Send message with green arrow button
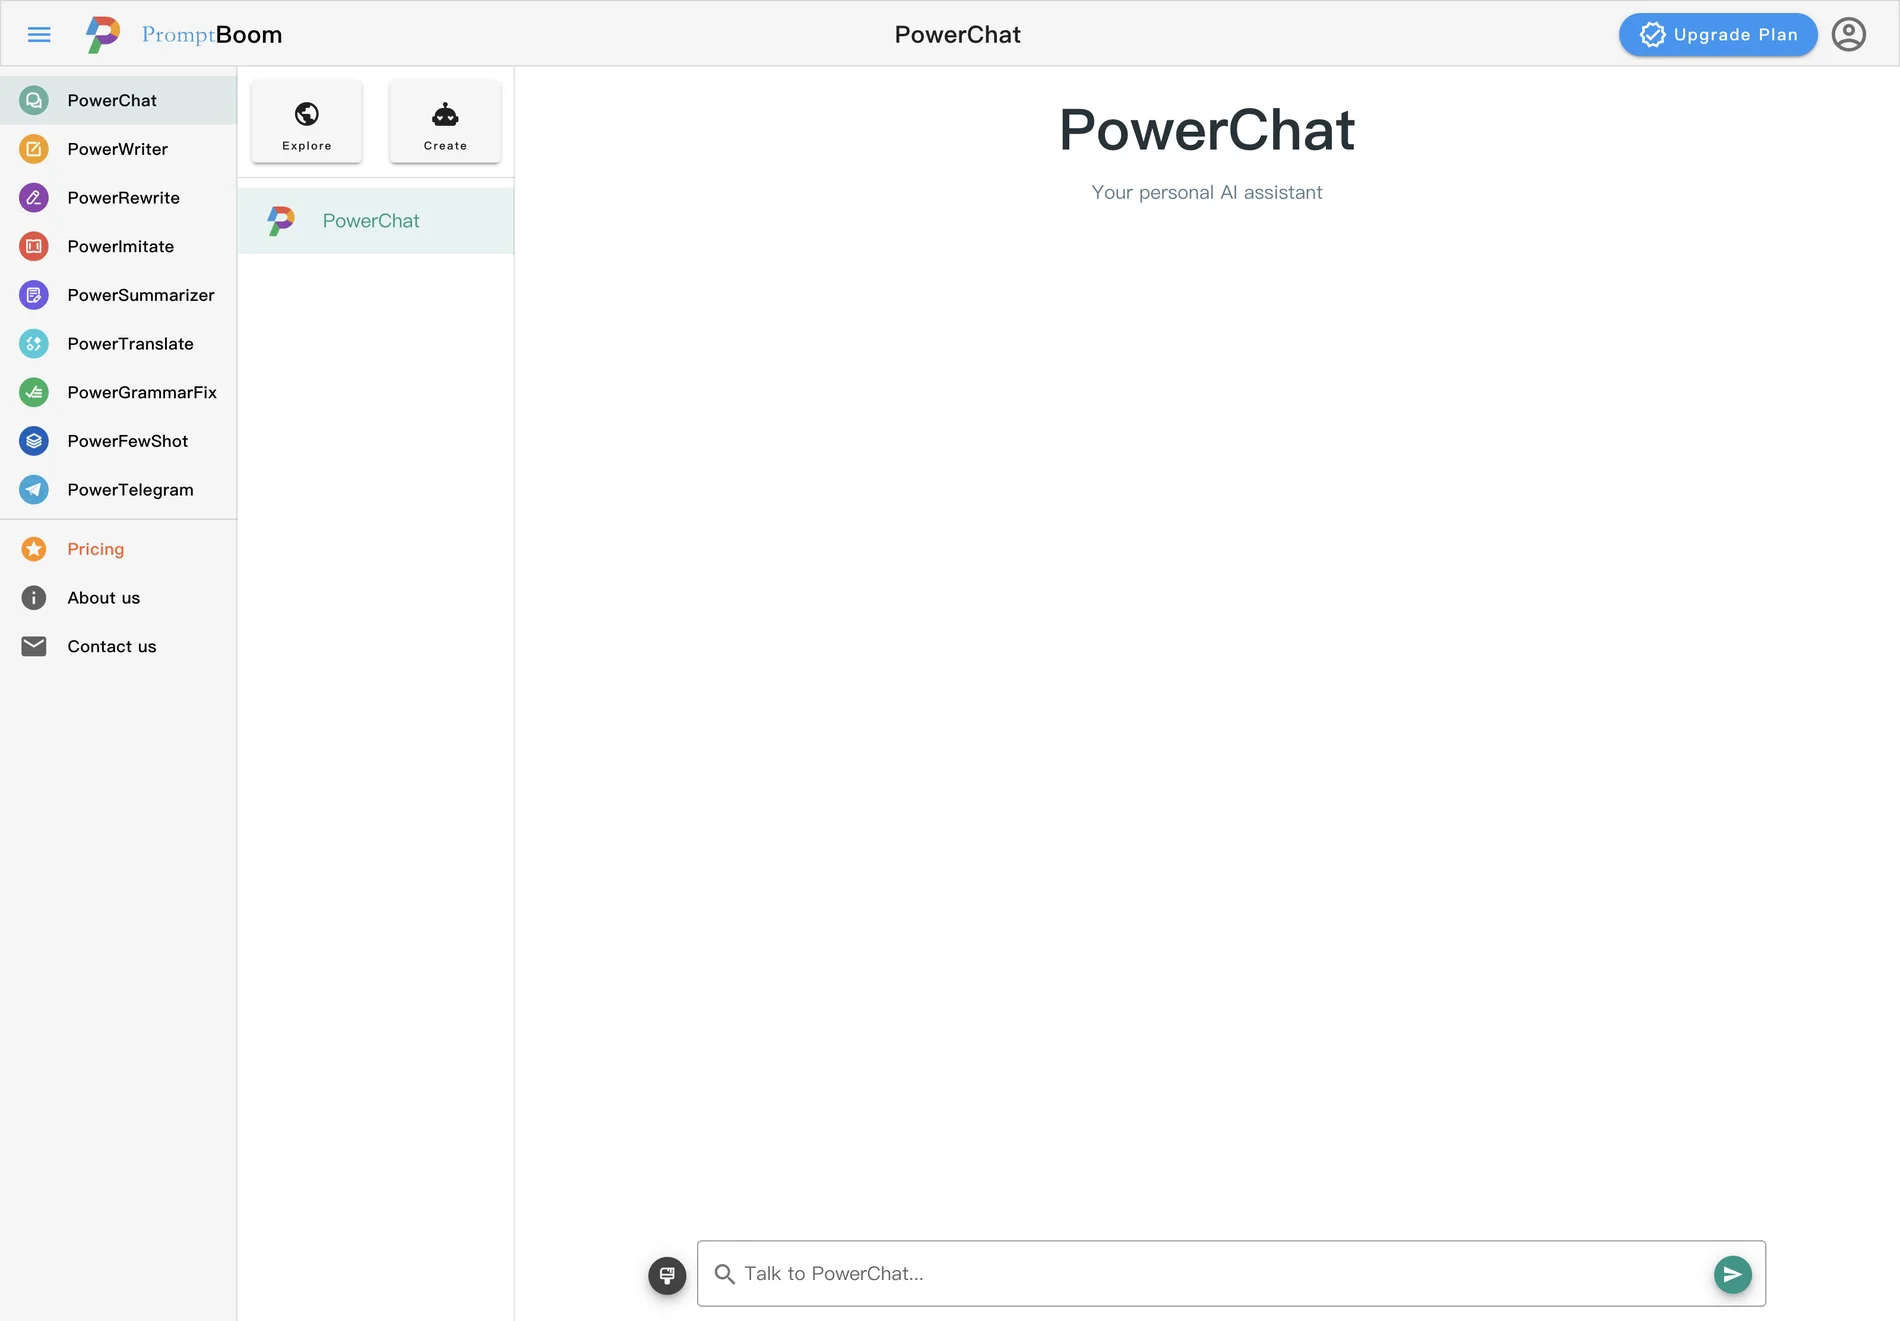The width and height of the screenshot is (1900, 1321). pos(1733,1274)
